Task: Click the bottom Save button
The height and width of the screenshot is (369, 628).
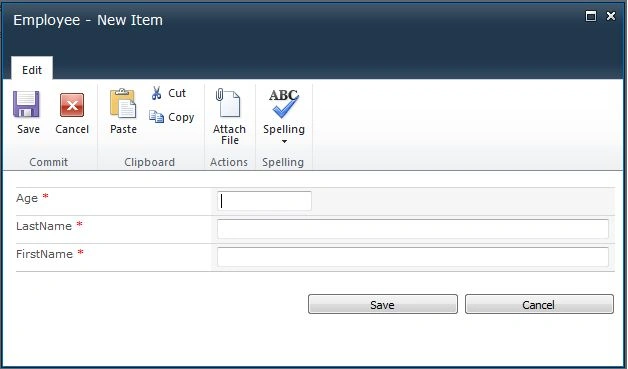Action: coord(382,304)
